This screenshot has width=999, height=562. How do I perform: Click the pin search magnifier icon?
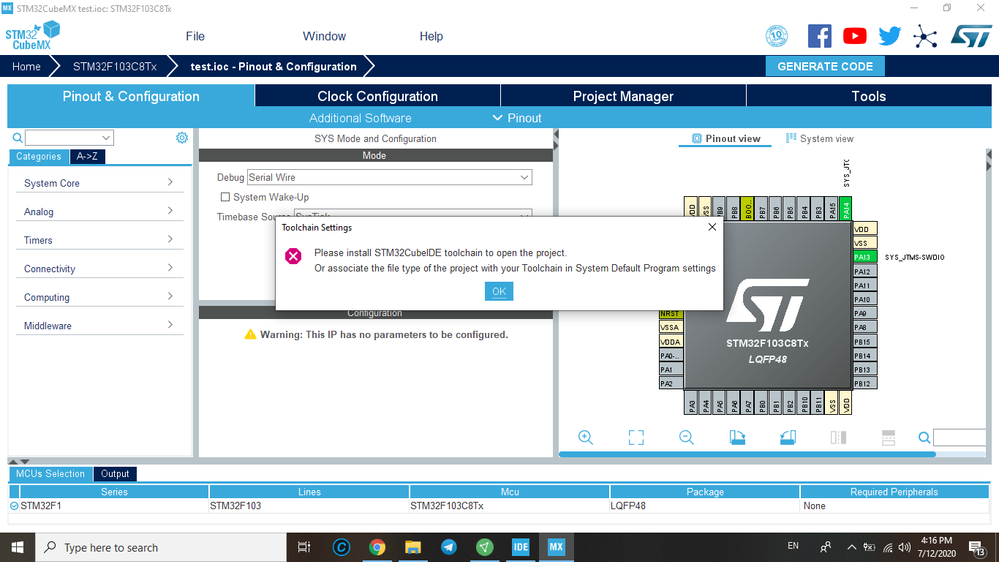click(x=924, y=437)
